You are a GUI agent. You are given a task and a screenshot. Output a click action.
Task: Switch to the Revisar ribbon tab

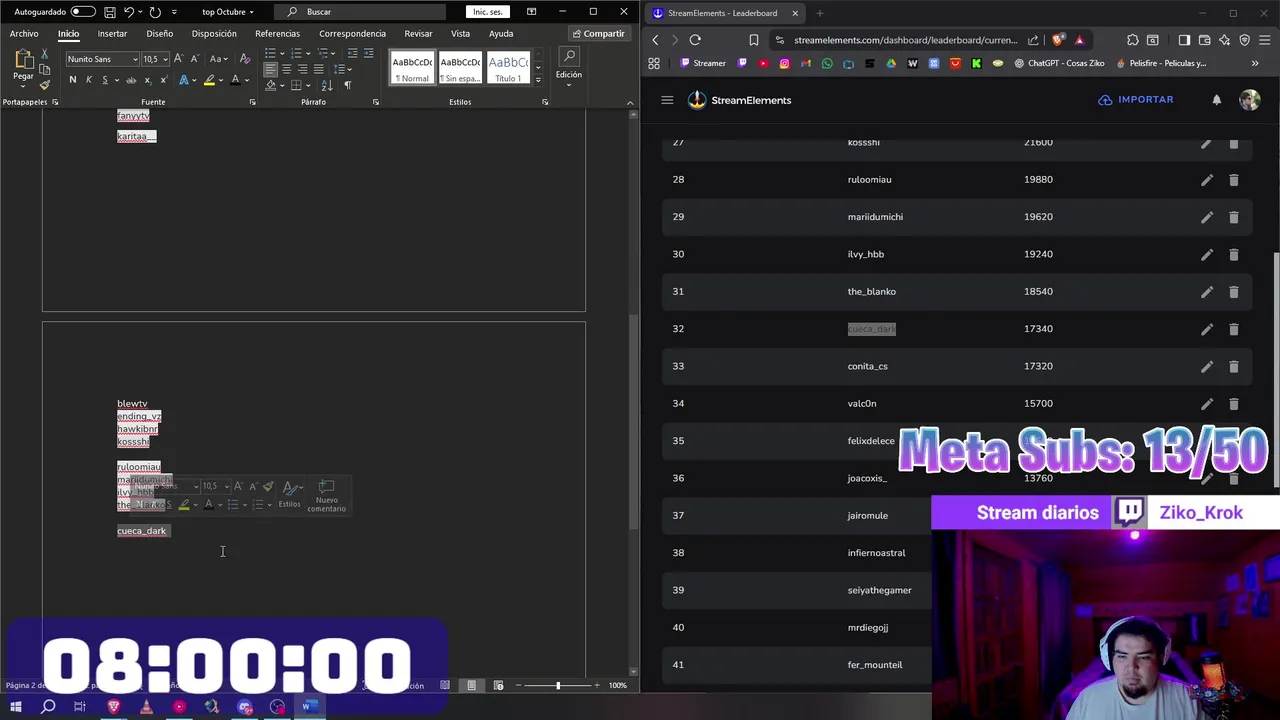click(x=418, y=34)
